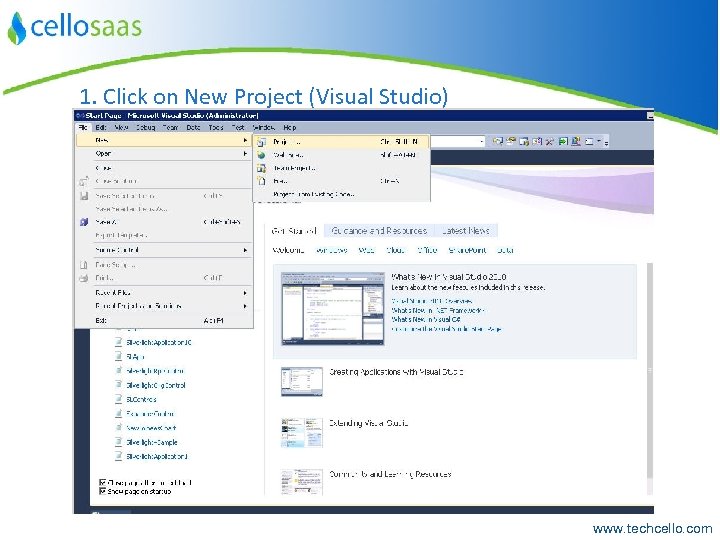Click the first toolbar icon right of combo box
720x540 pixels.
497,142
